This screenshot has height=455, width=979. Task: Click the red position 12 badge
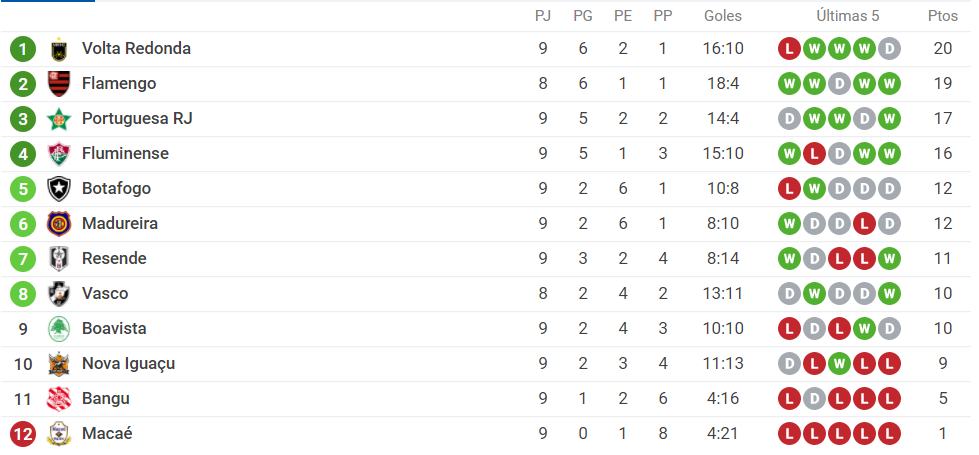23,434
